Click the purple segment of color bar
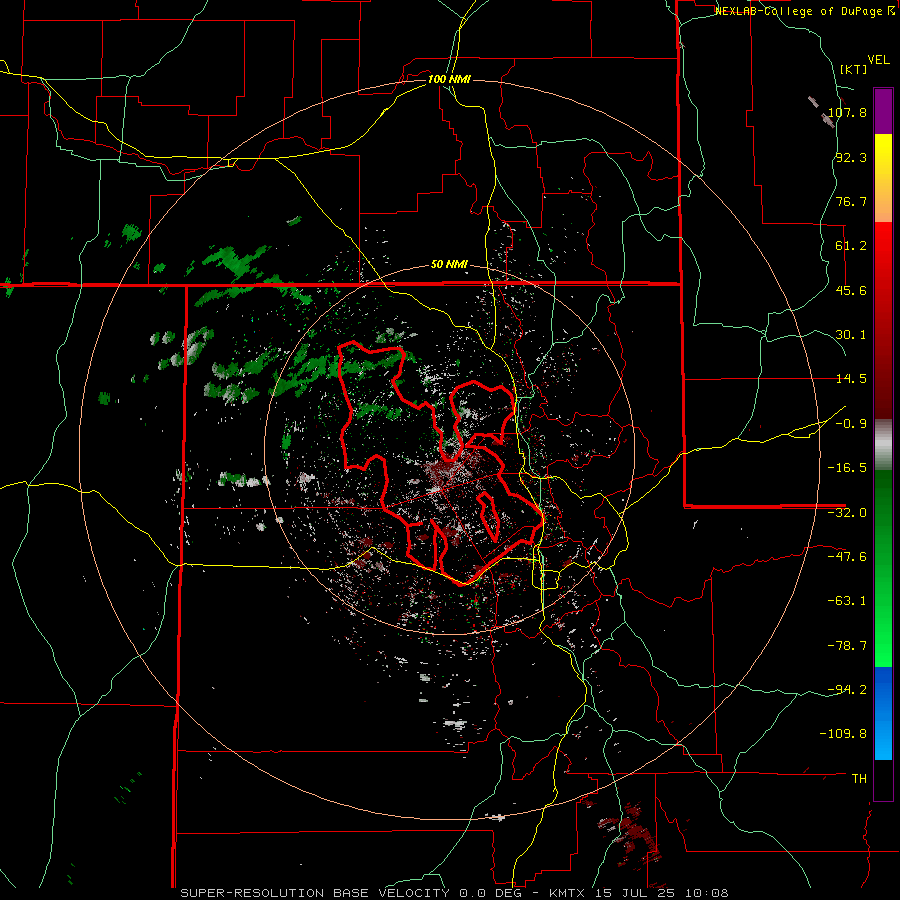The width and height of the screenshot is (900, 900). point(883,111)
